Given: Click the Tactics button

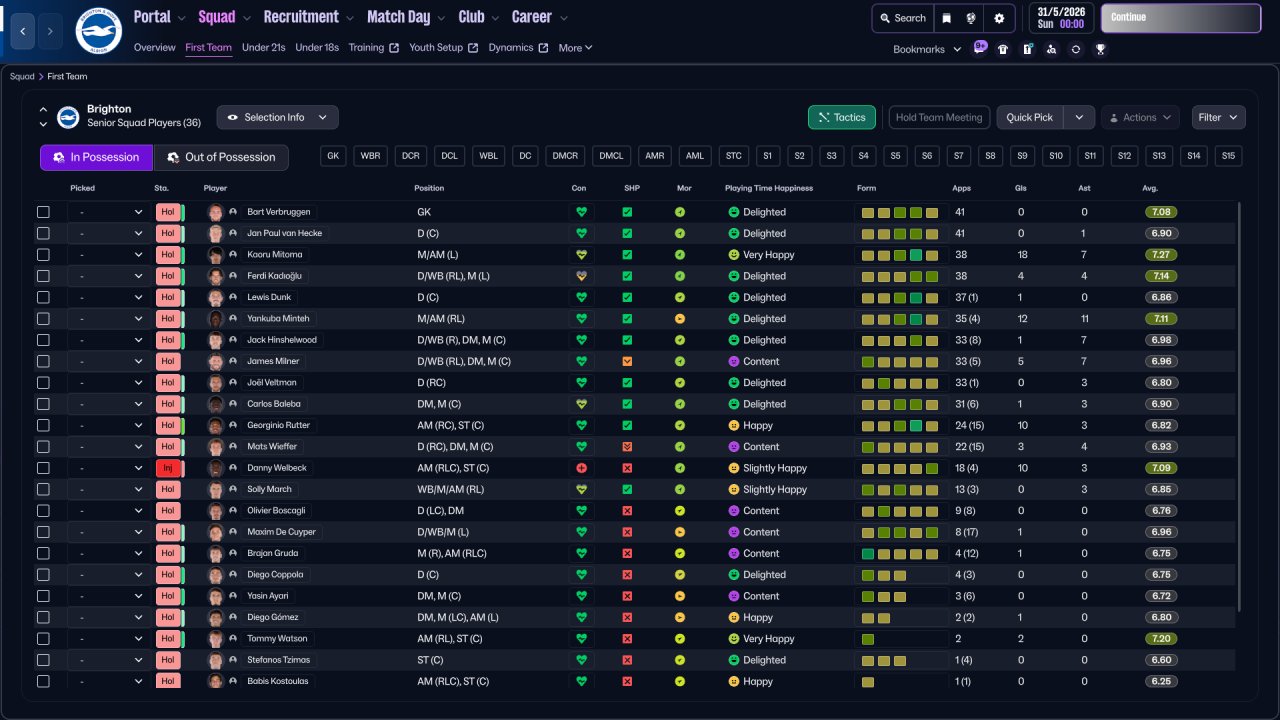Looking at the screenshot, I should point(841,117).
